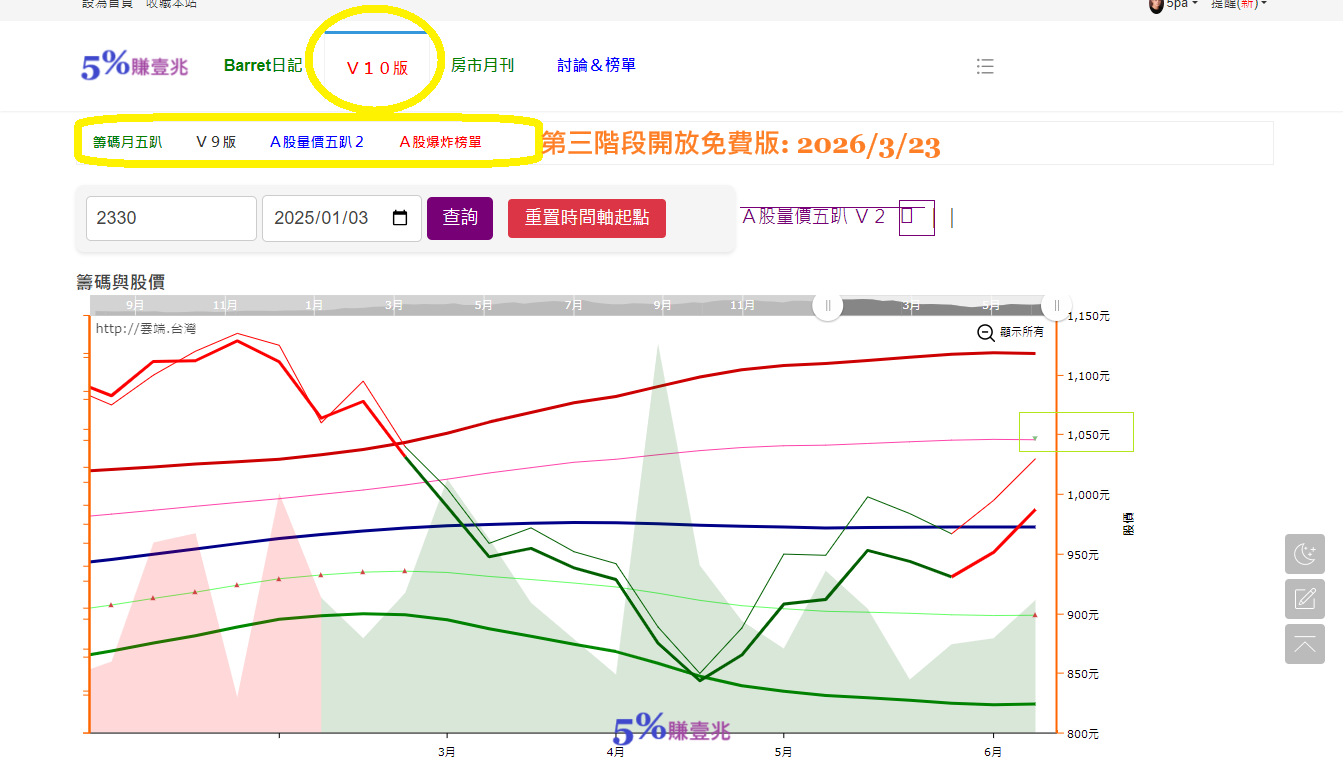
Task: Open the 提醒 notifications dropdown
Action: tap(1238, 5)
